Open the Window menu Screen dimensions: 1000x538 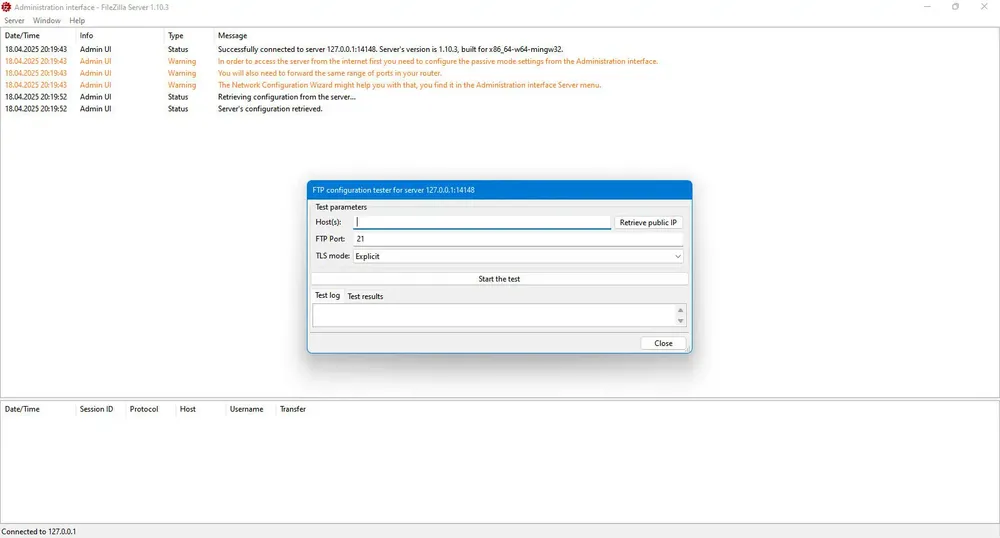click(x=47, y=20)
